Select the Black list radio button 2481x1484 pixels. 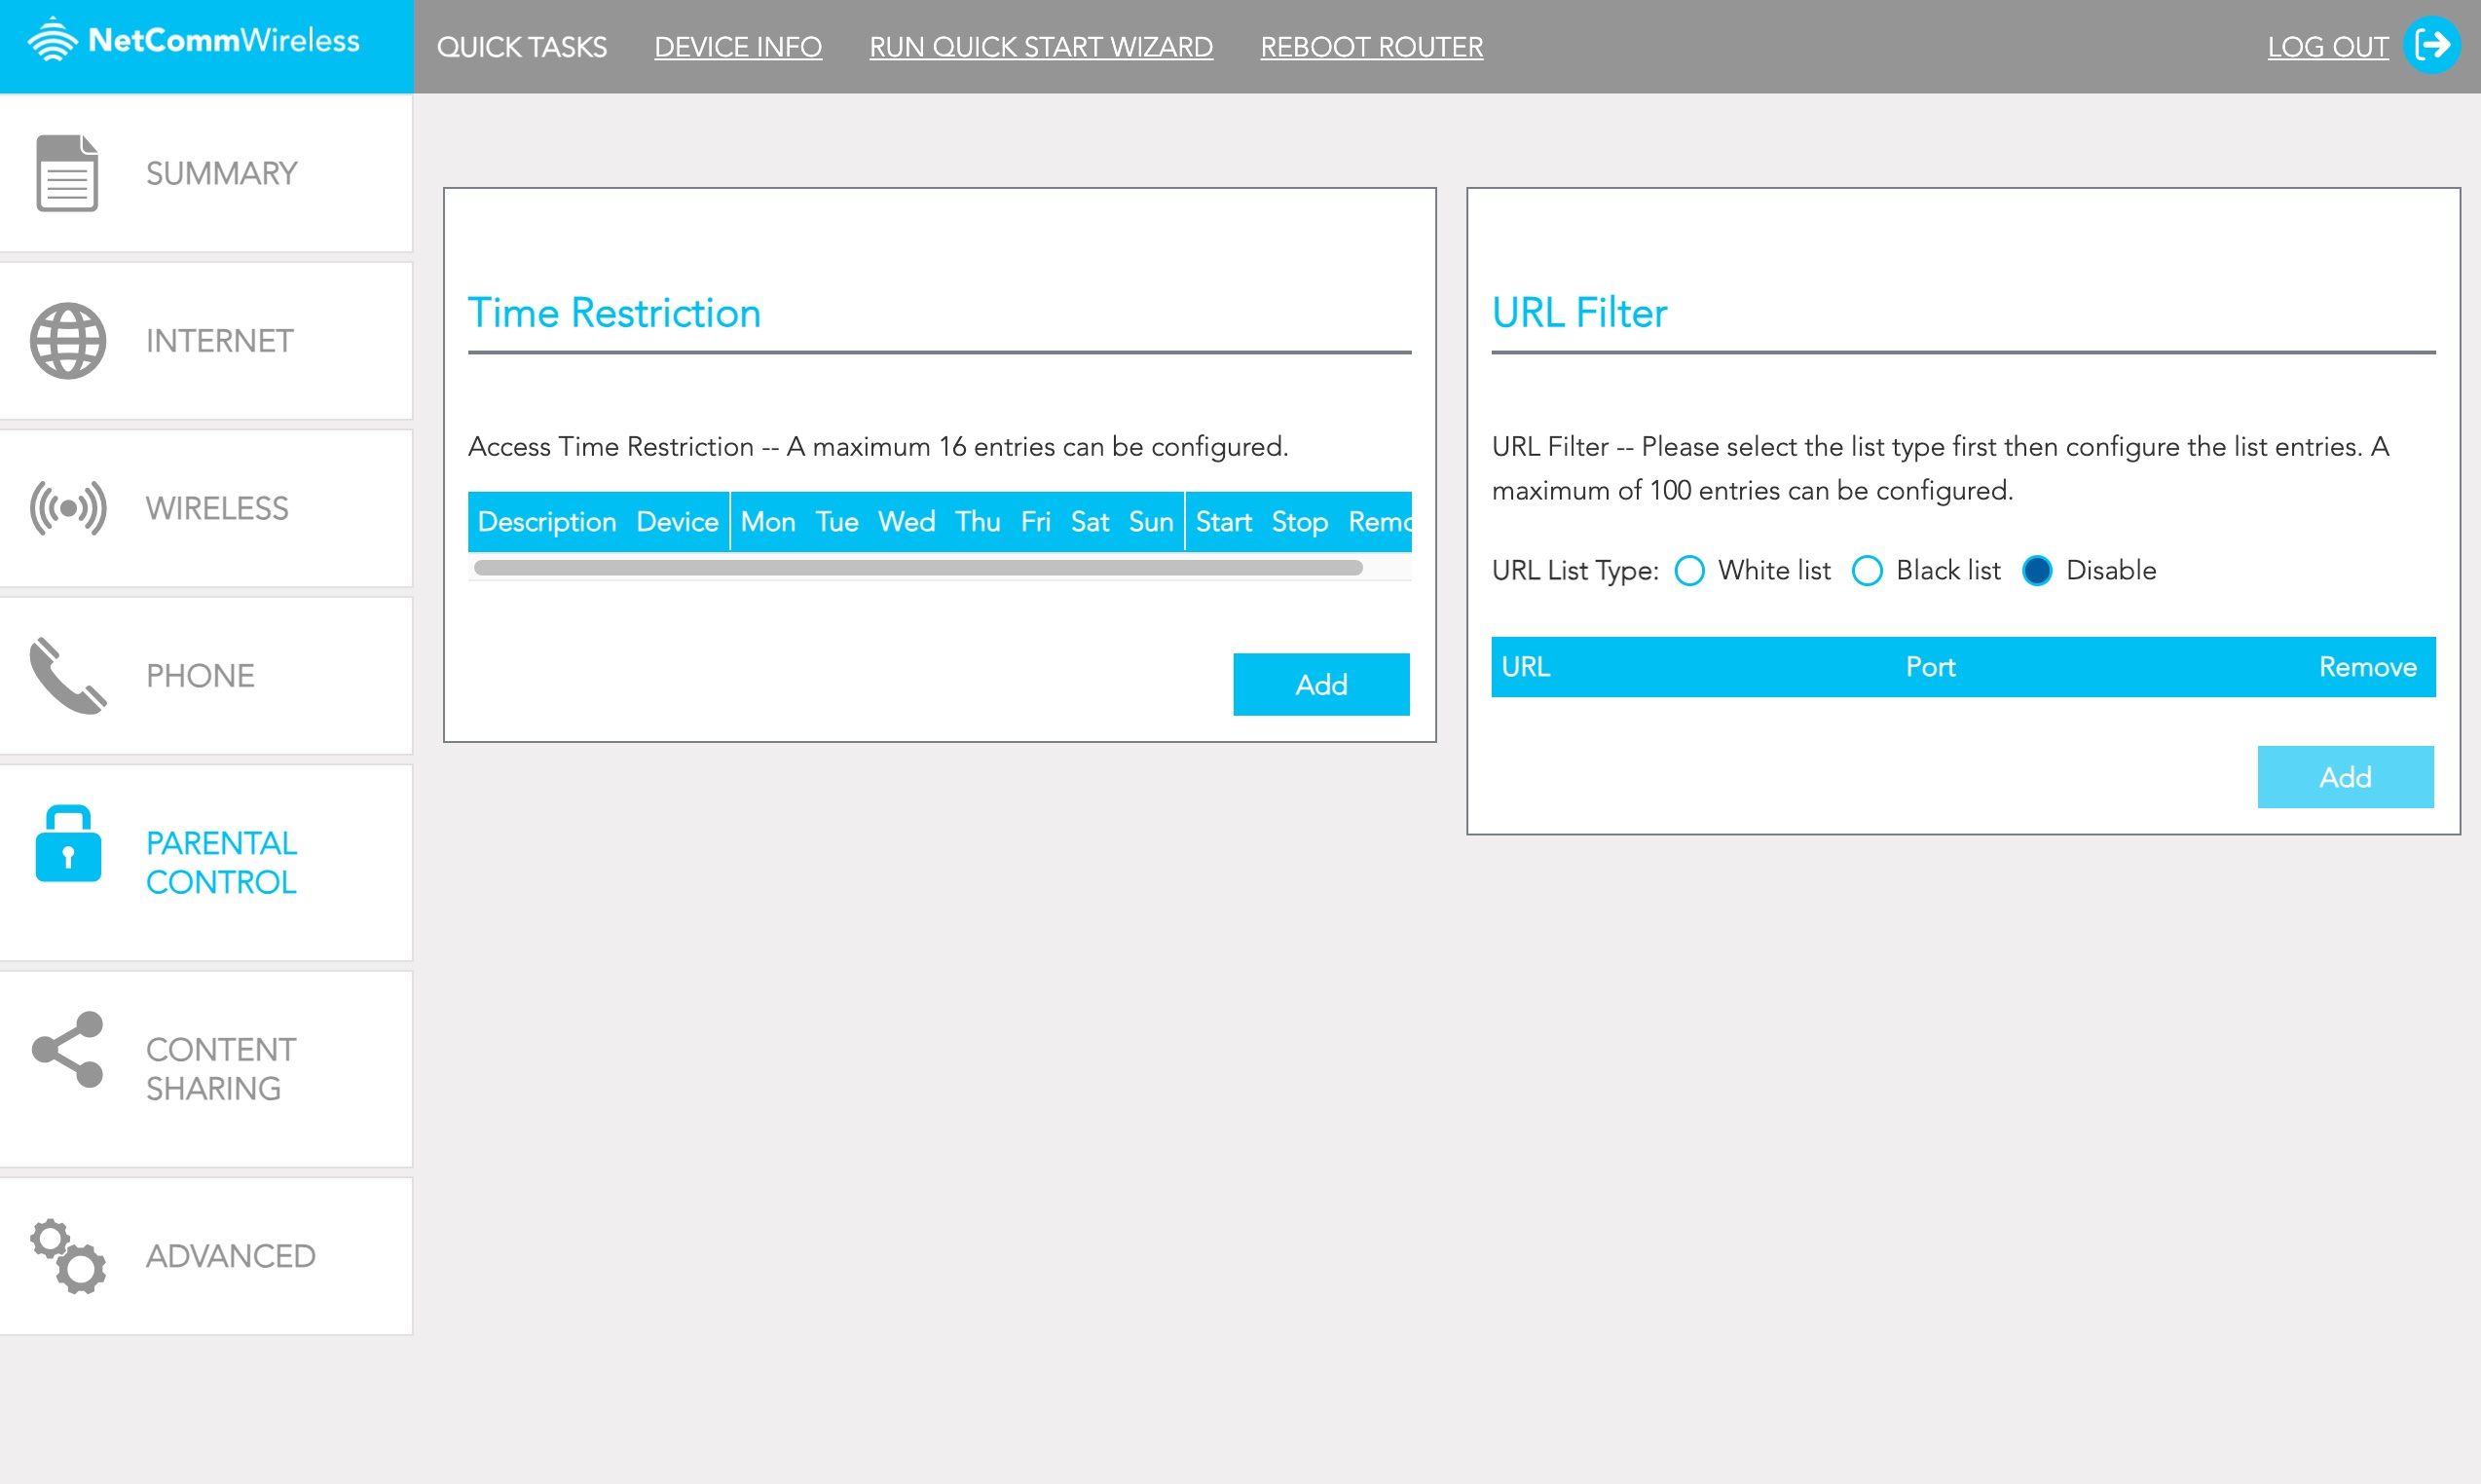tap(1867, 571)
